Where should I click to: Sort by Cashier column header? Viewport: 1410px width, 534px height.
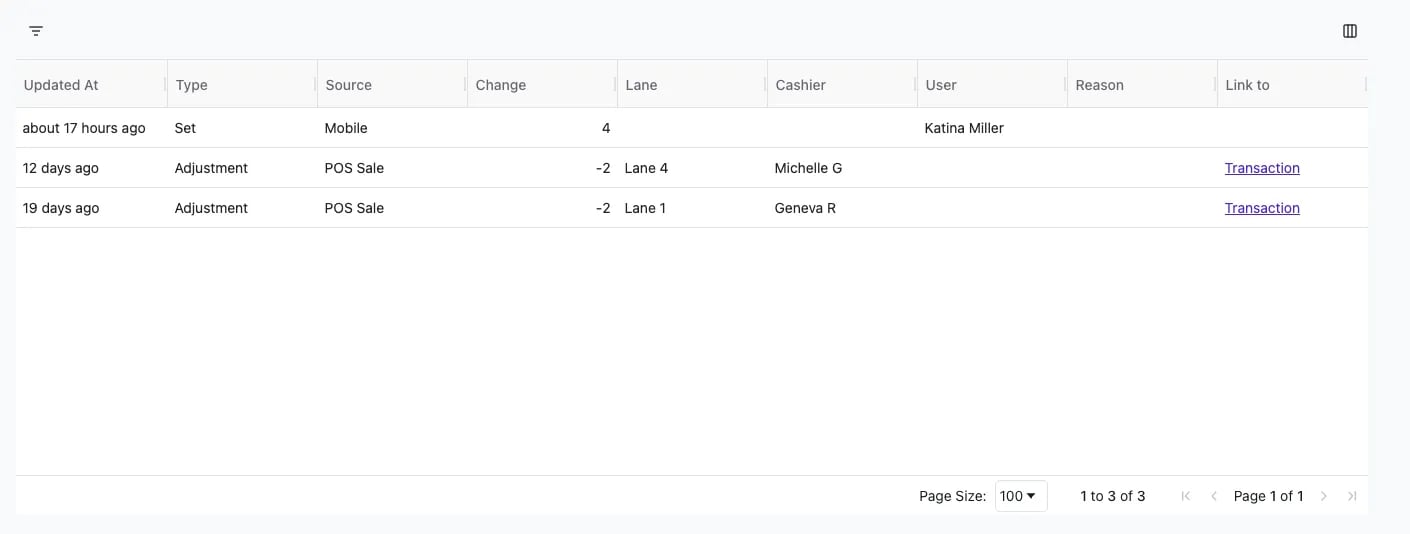[x=800, y=85]
